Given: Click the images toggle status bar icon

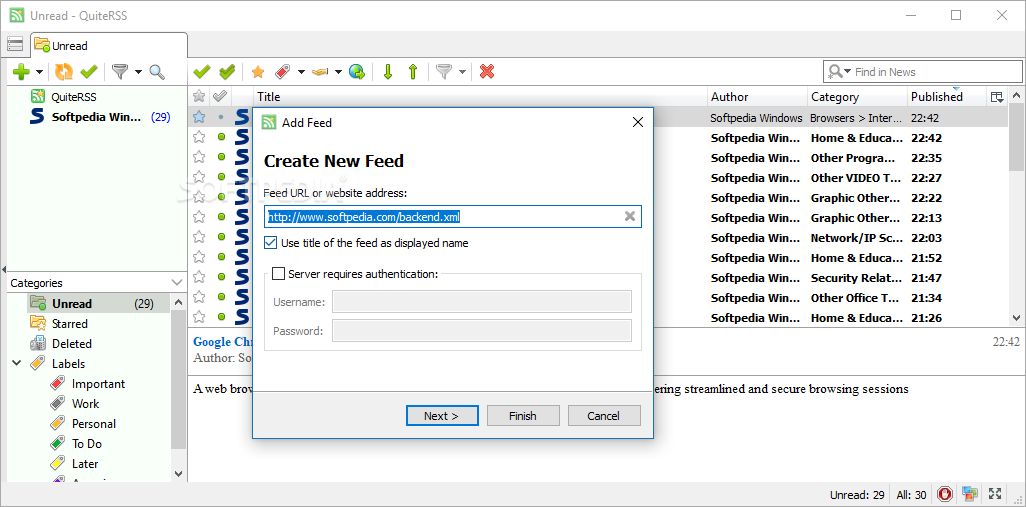Looking at the screenshot, I should (x=970, y=494).
